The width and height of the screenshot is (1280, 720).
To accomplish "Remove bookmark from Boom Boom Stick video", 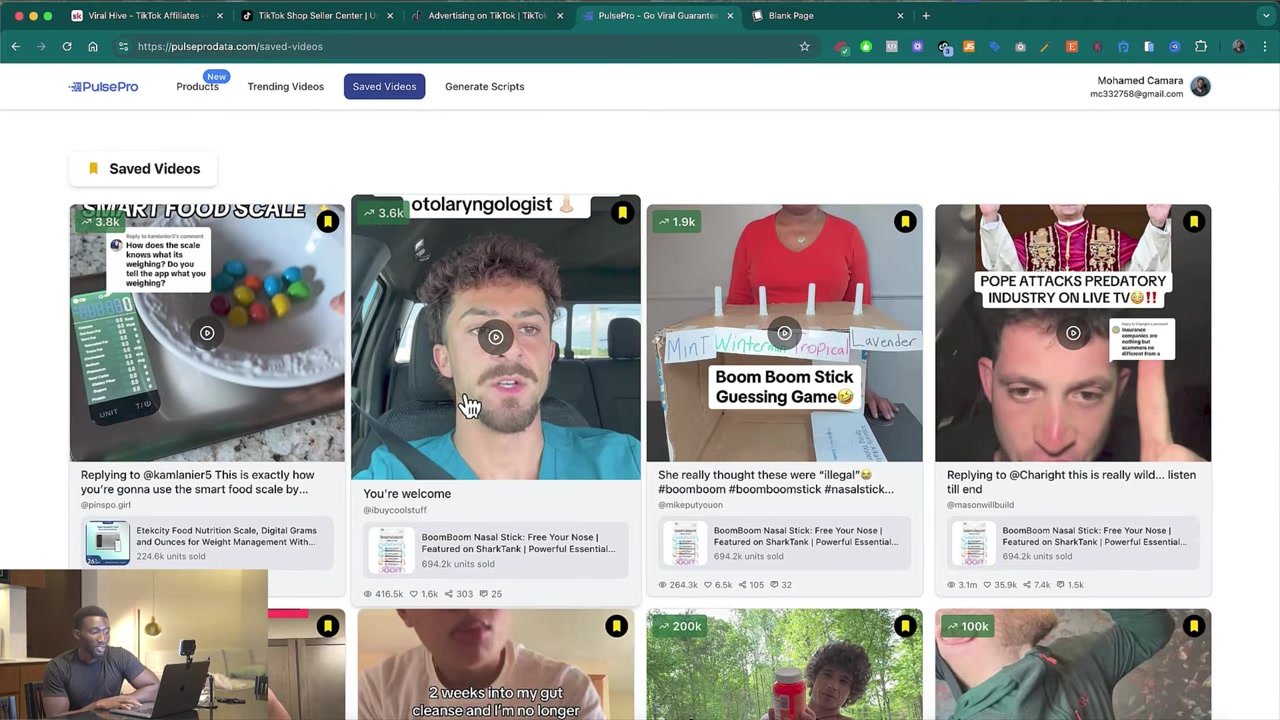I will [x=905, y=222].
